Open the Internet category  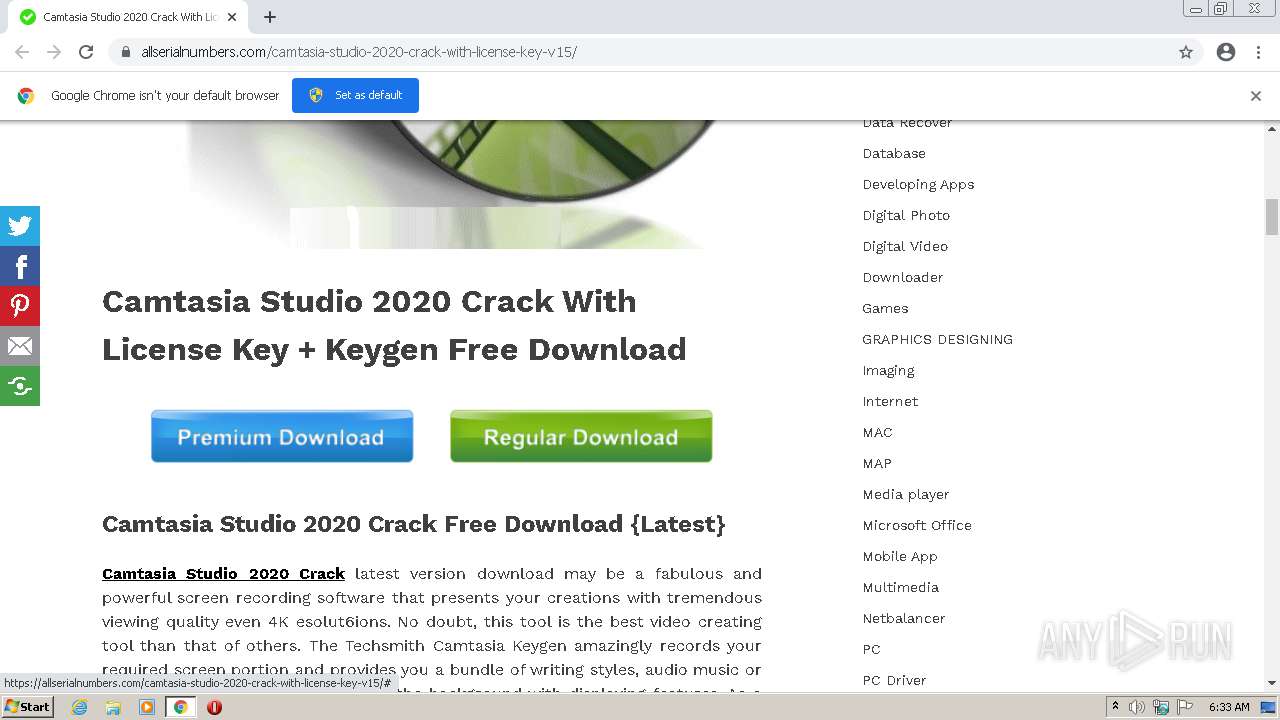(890, 401)
